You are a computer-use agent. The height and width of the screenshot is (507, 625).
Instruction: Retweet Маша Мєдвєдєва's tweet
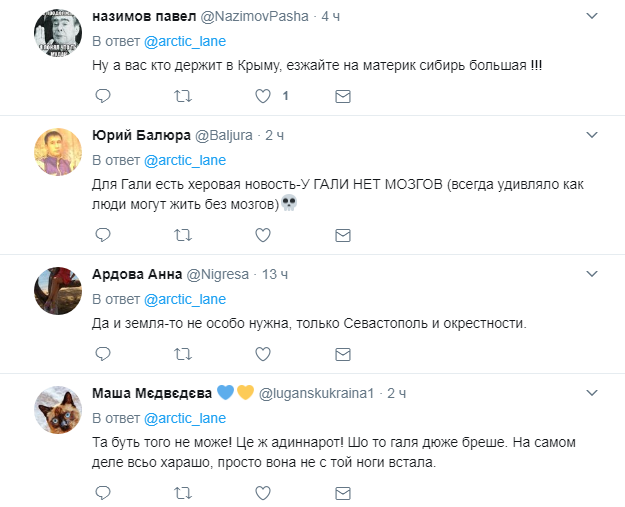pyautogui.click(x=182, y=493)
